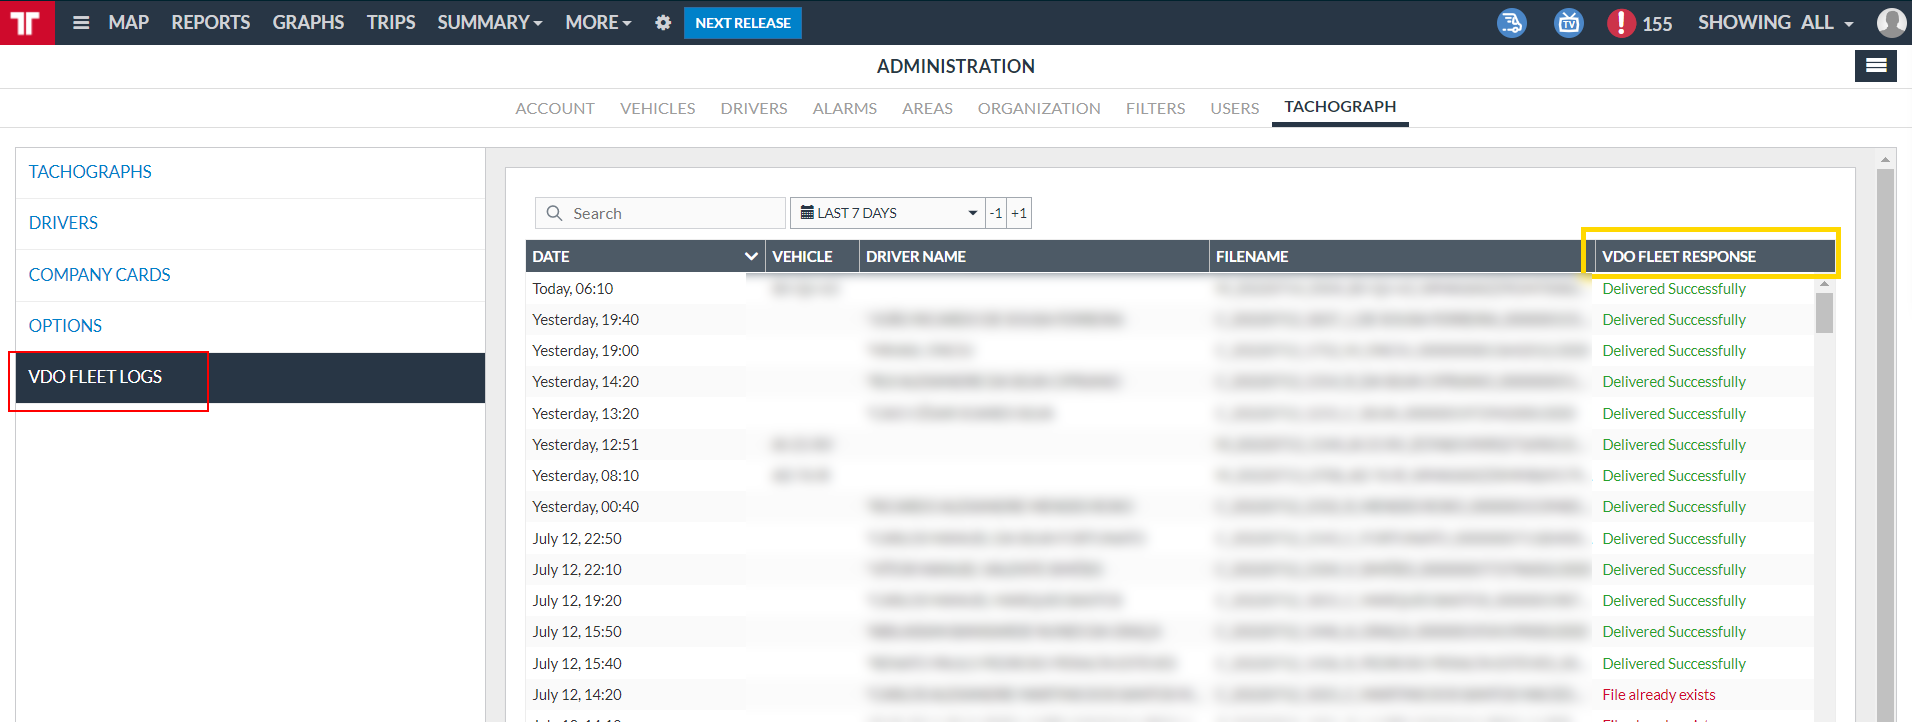View the red alert notification icon
This screenshot has width=1912, height=722.
coord(1620,22)
